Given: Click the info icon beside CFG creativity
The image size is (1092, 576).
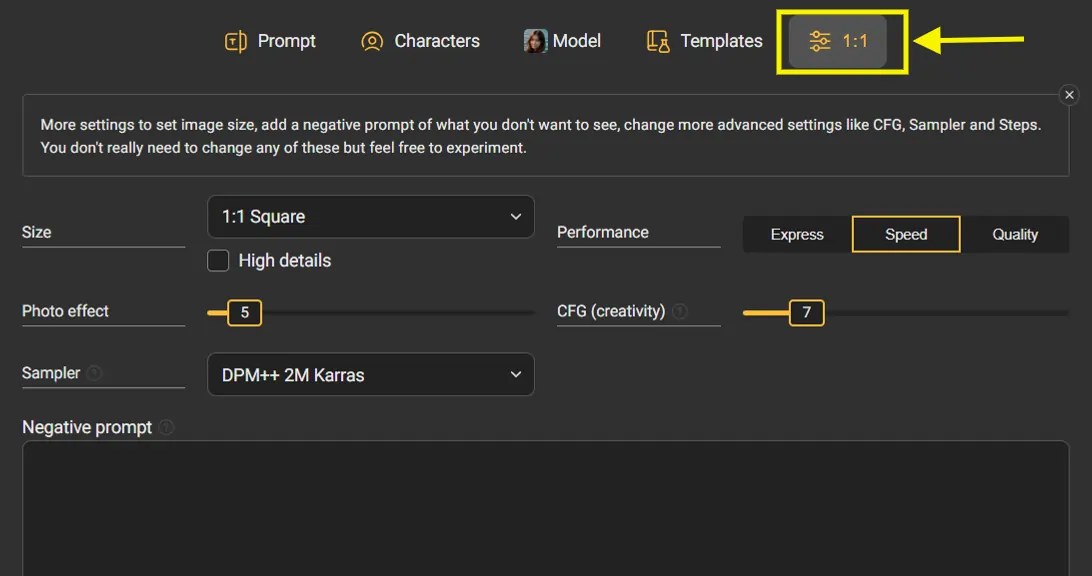Looking at the screenshot, I should click(681, 311).
